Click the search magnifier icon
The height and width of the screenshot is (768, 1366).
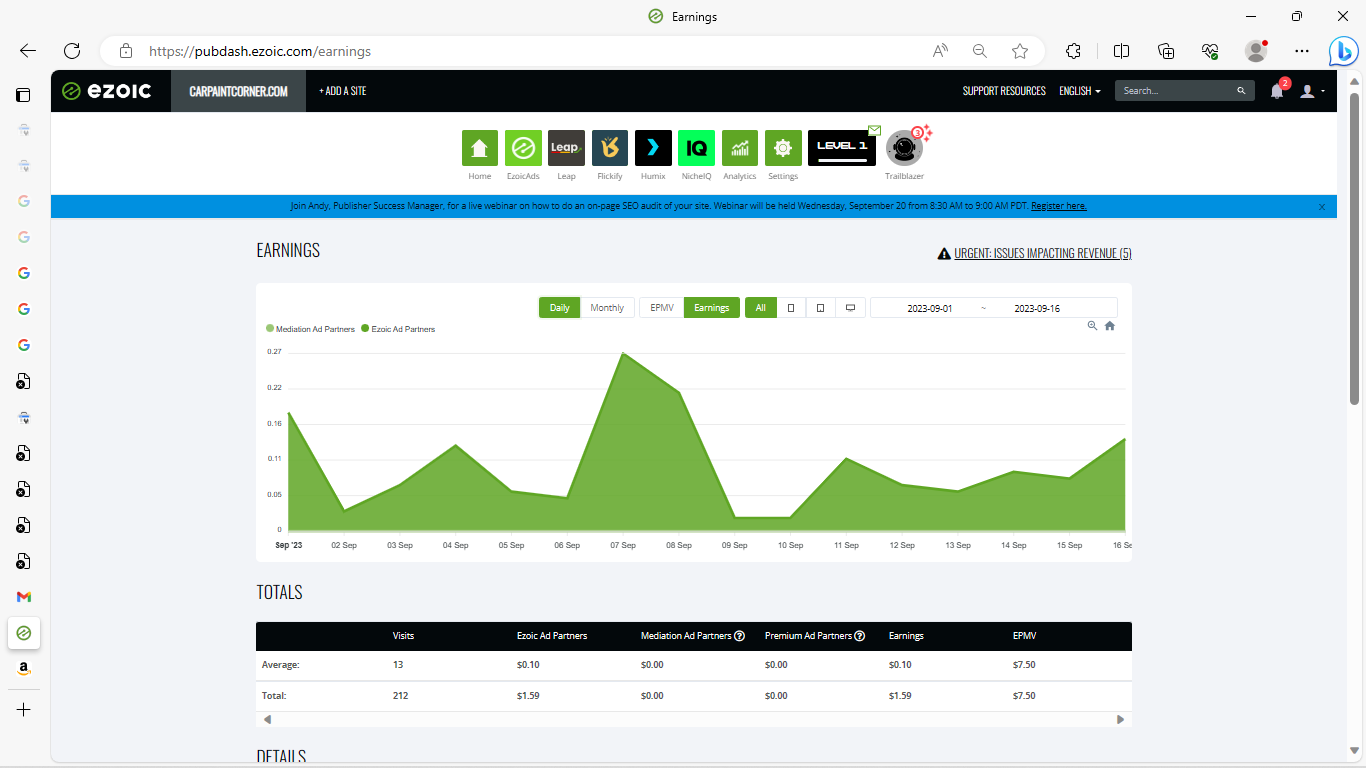[x=1241, y=91]
